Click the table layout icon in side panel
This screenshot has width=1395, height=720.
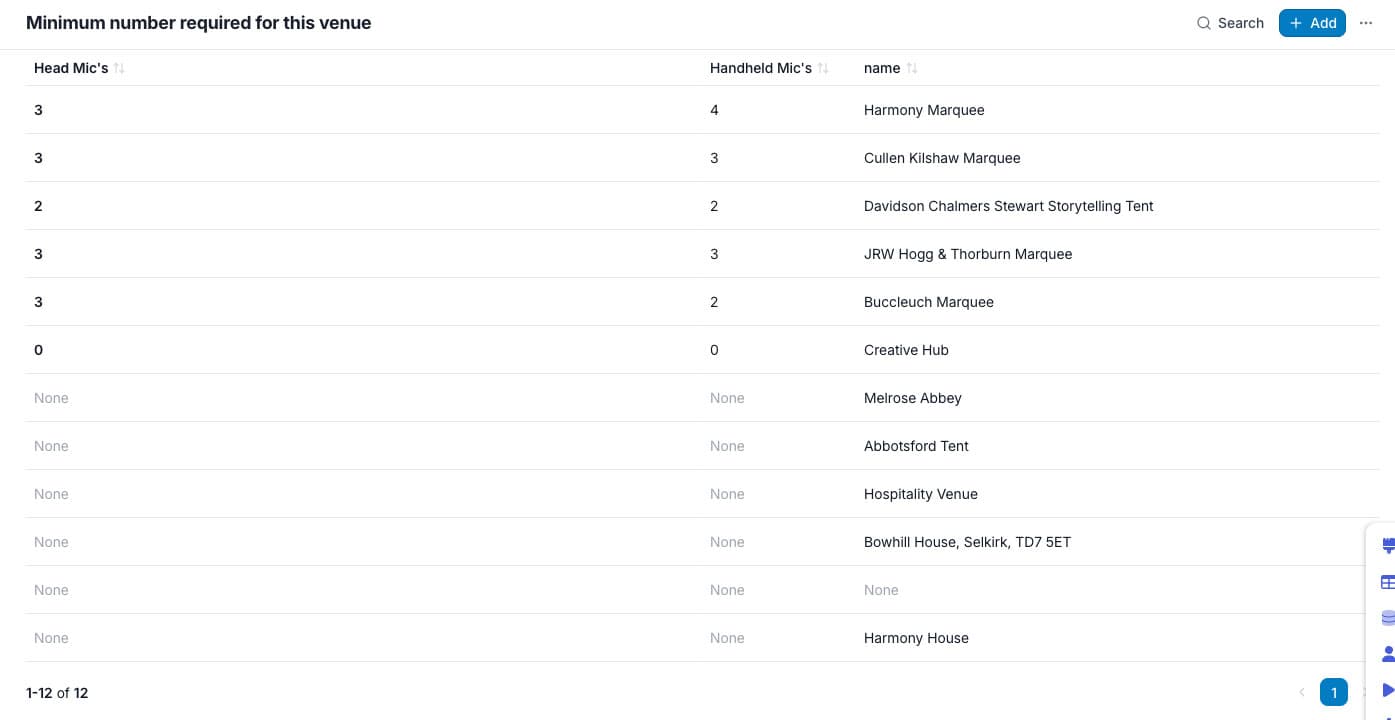(1388, 582)
